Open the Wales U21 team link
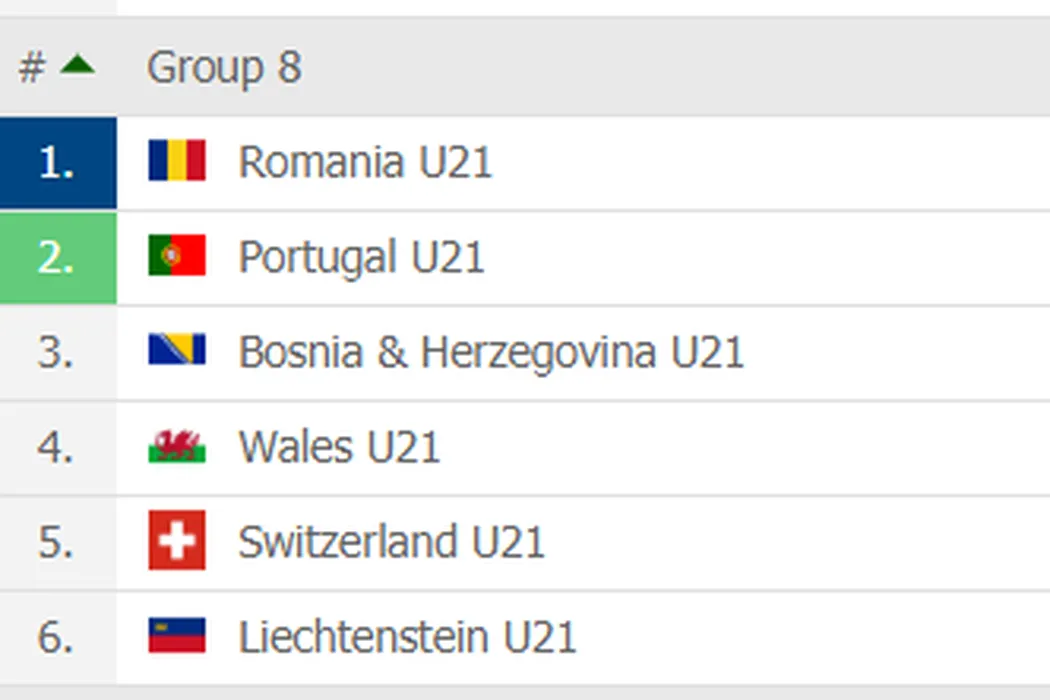 tap(339, 447)
